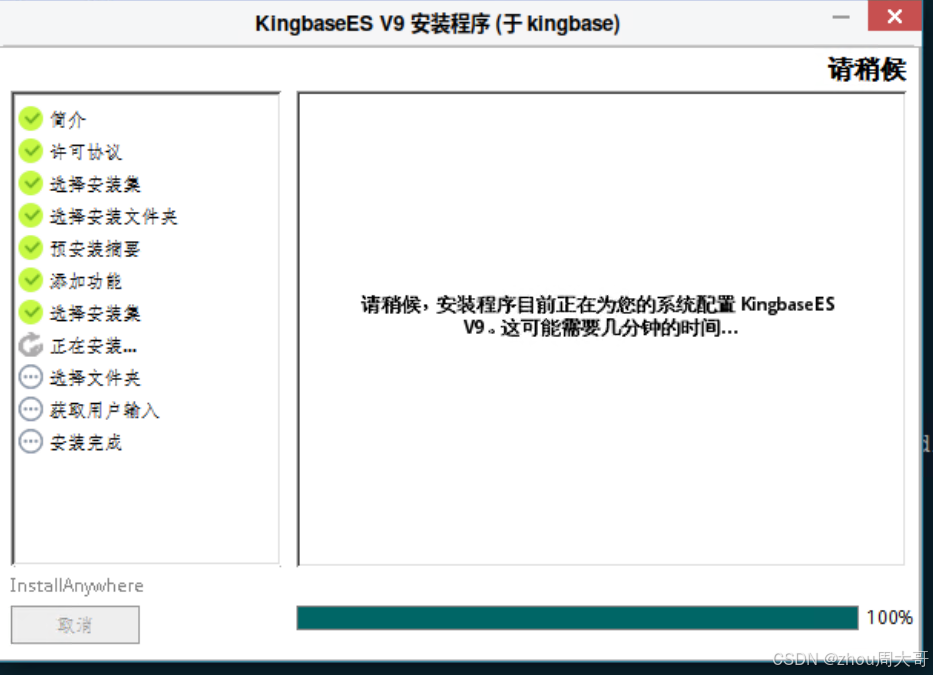Select the 许可协议 step label
The image size is (933, 675).
click(x=86, y=152)
